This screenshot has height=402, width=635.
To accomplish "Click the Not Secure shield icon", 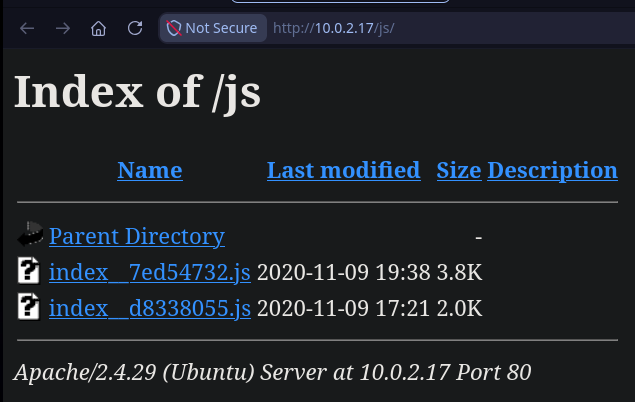I will (x=174, y=28).
